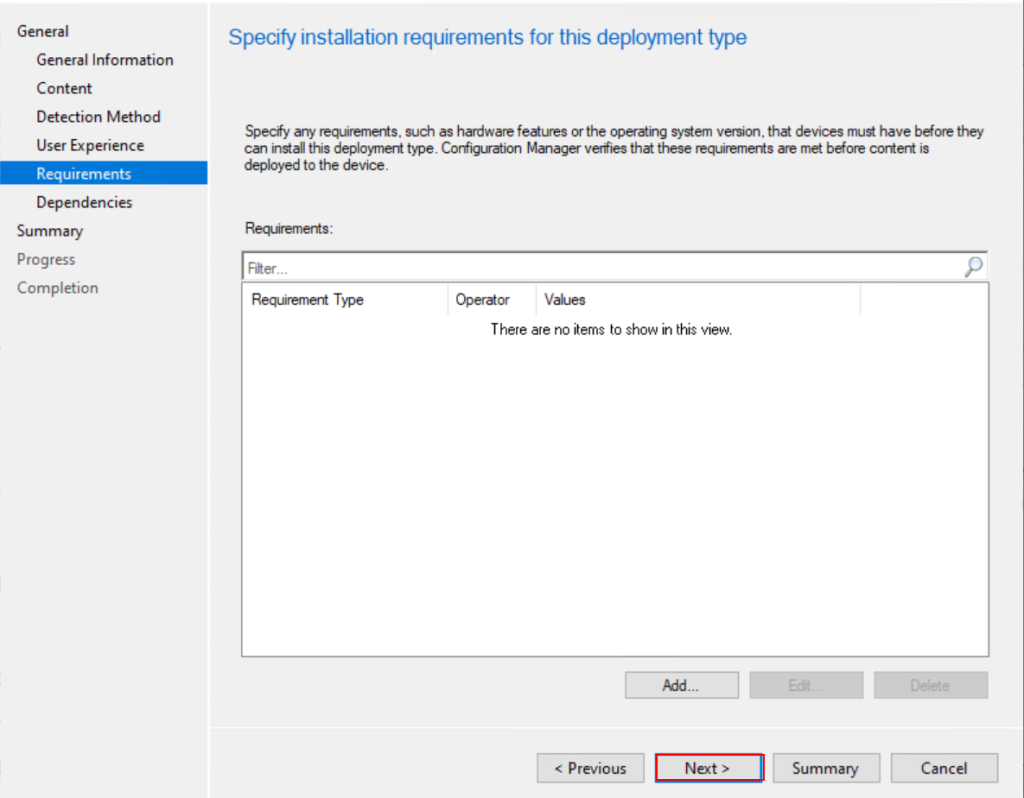
Task: Go back with the Previous button
Action: coord(590,768)
